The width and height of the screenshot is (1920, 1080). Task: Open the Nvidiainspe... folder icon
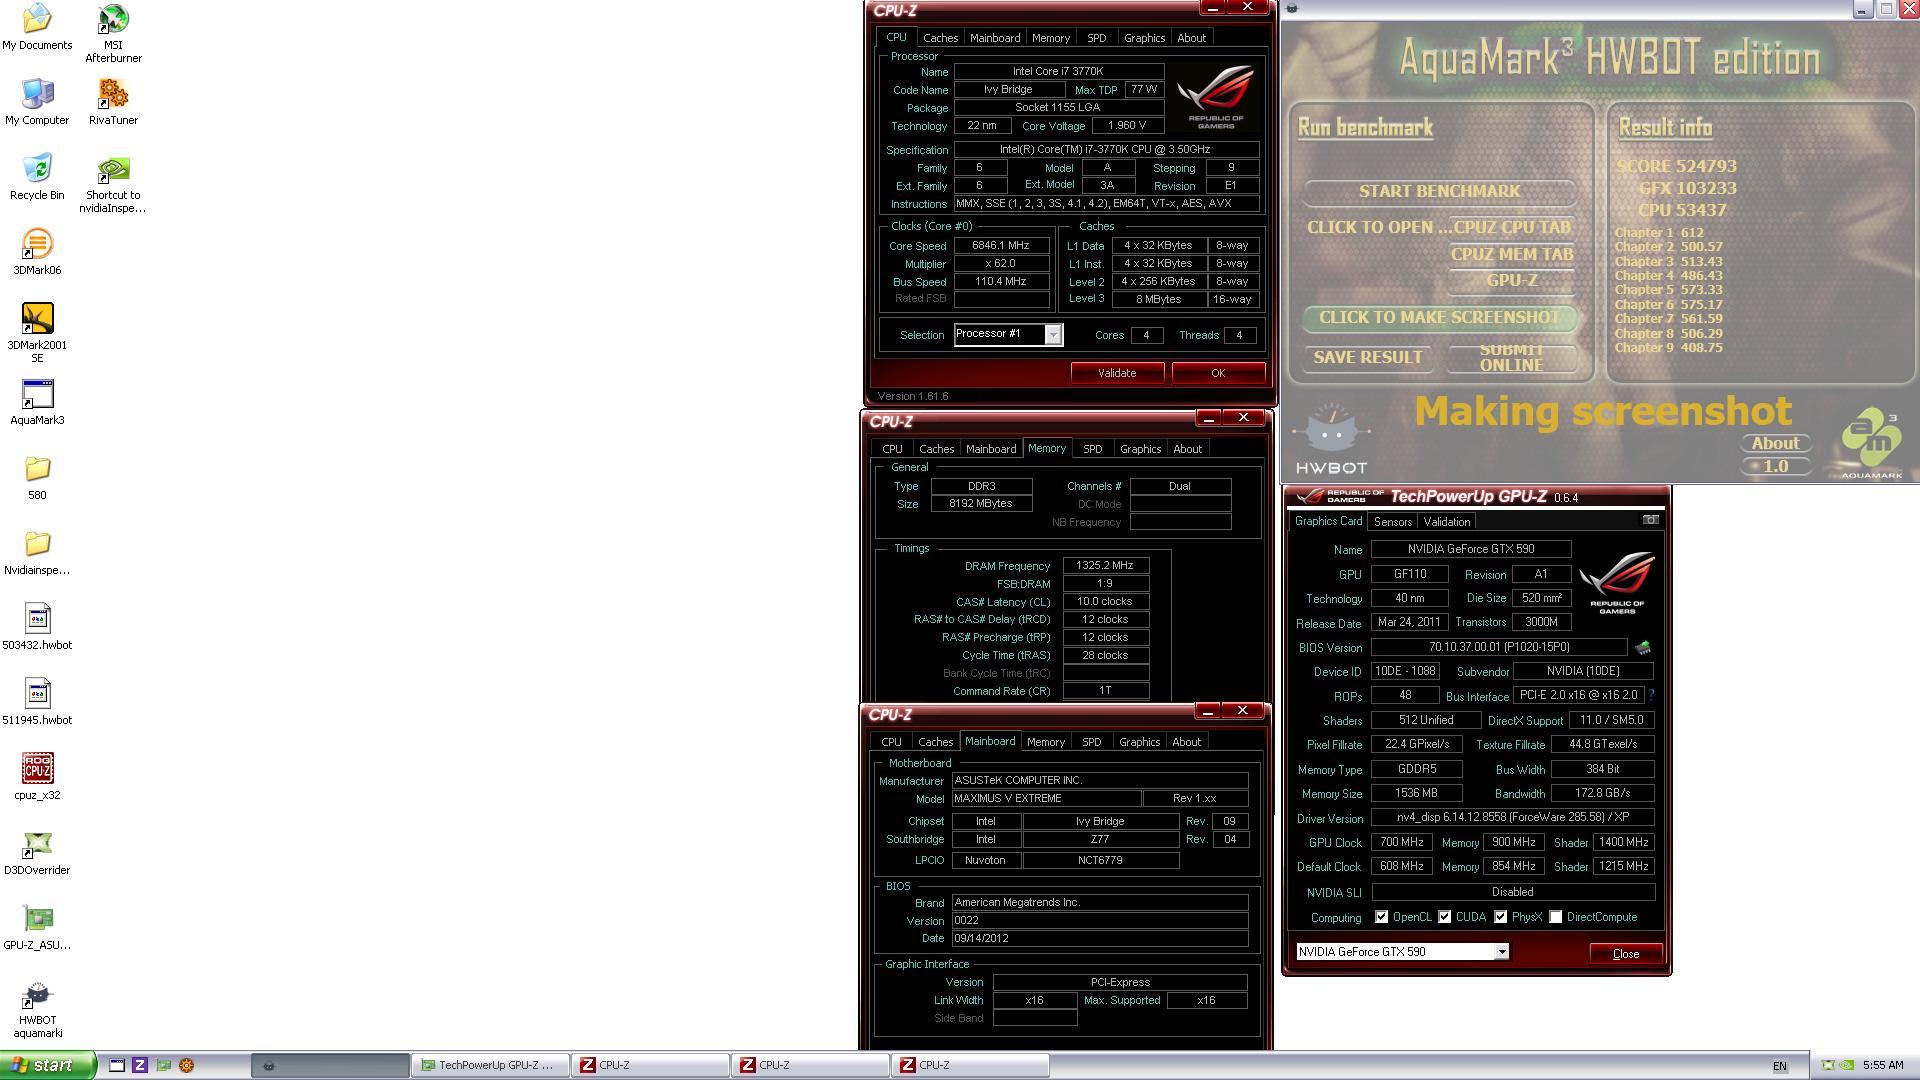tap(37, 552)
